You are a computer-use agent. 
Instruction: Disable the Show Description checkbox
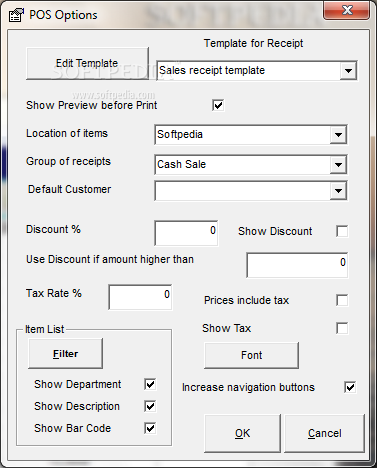pos(150,406)
